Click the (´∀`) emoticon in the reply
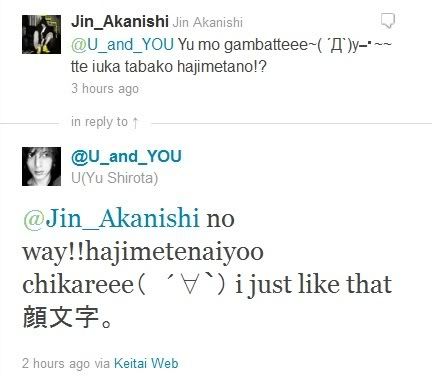The height and width of the screenshot is (376, 432). coord(183,284)
